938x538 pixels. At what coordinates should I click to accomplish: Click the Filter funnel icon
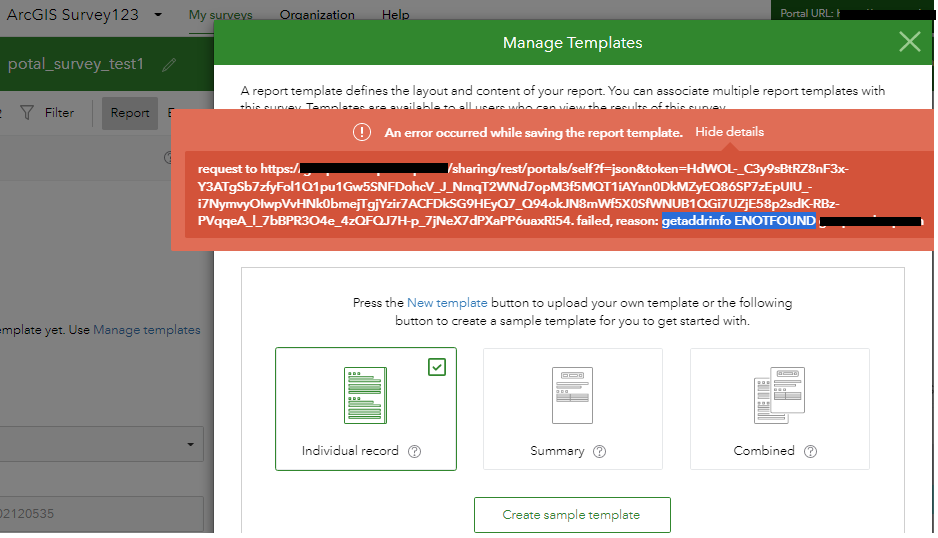pos(27,113)
